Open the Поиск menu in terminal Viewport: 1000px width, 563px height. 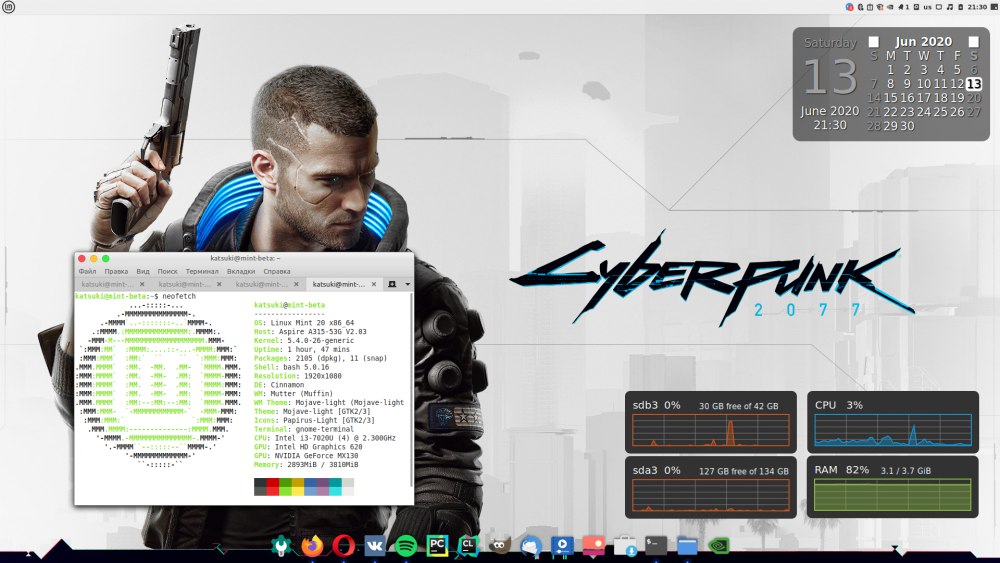pos(167,271)
